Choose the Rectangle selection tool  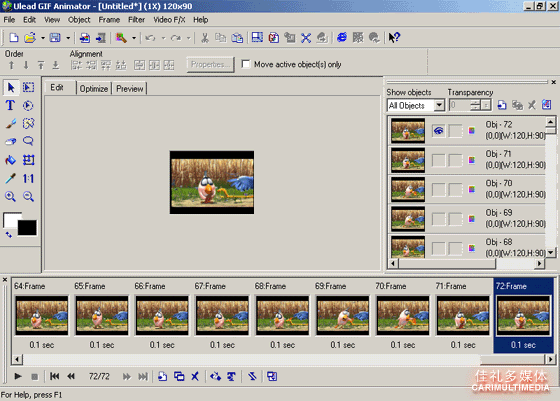(29, 87)
